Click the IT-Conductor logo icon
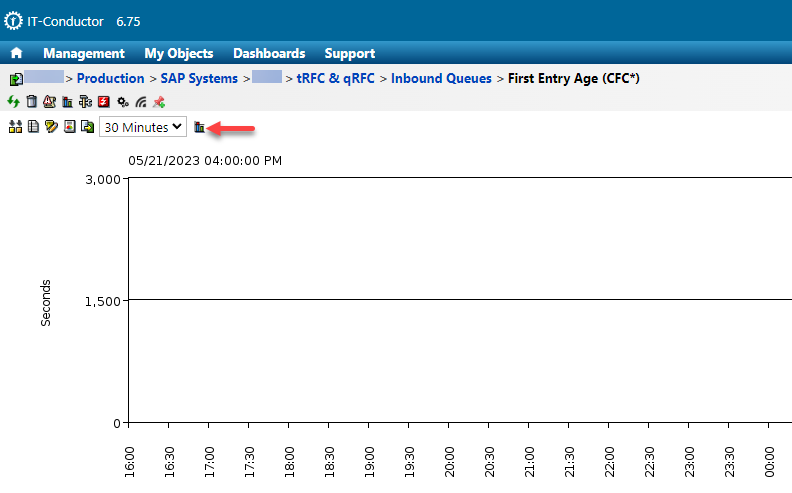 pos(13,20)
